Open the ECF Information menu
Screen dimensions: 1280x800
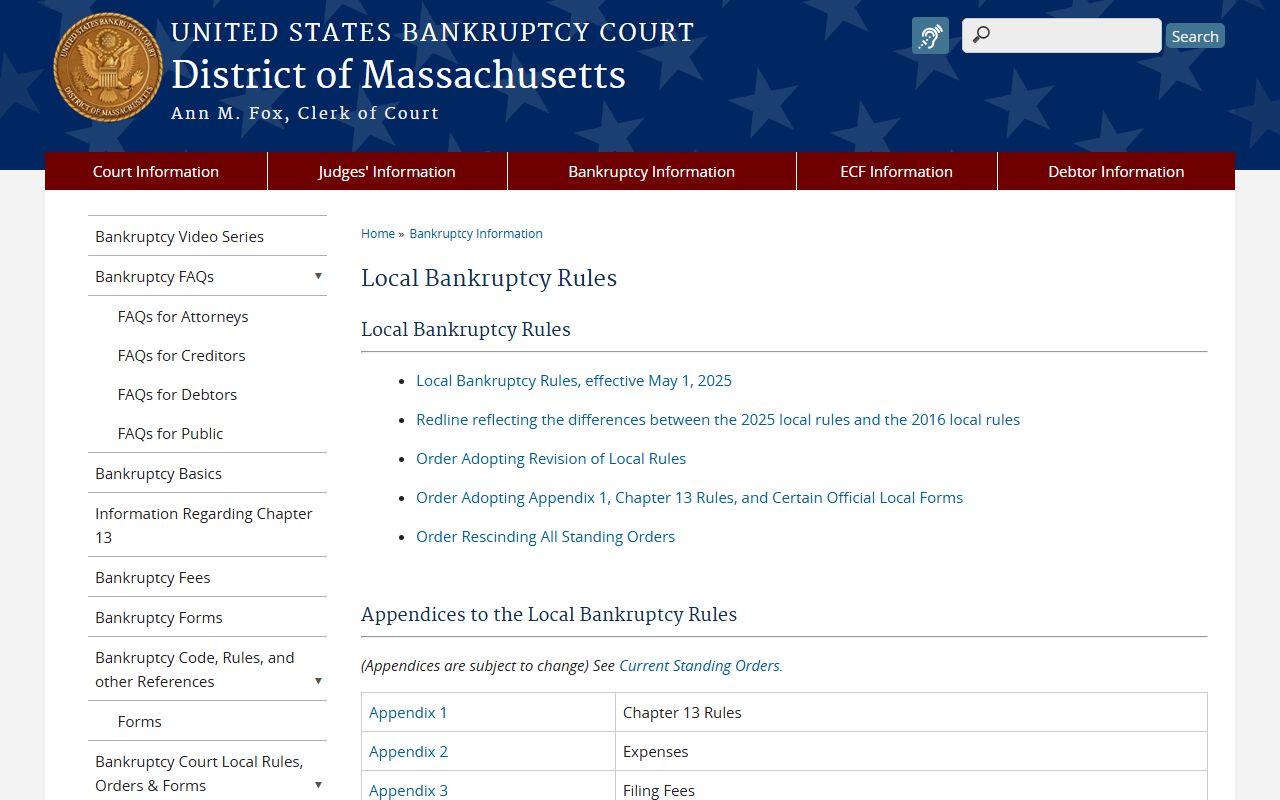[x=896, y=171]
